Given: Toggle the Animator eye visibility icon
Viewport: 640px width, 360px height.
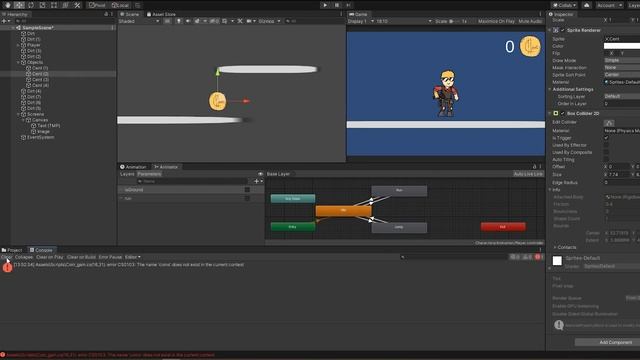Looking at the screenshot, I should pos(260,174).
